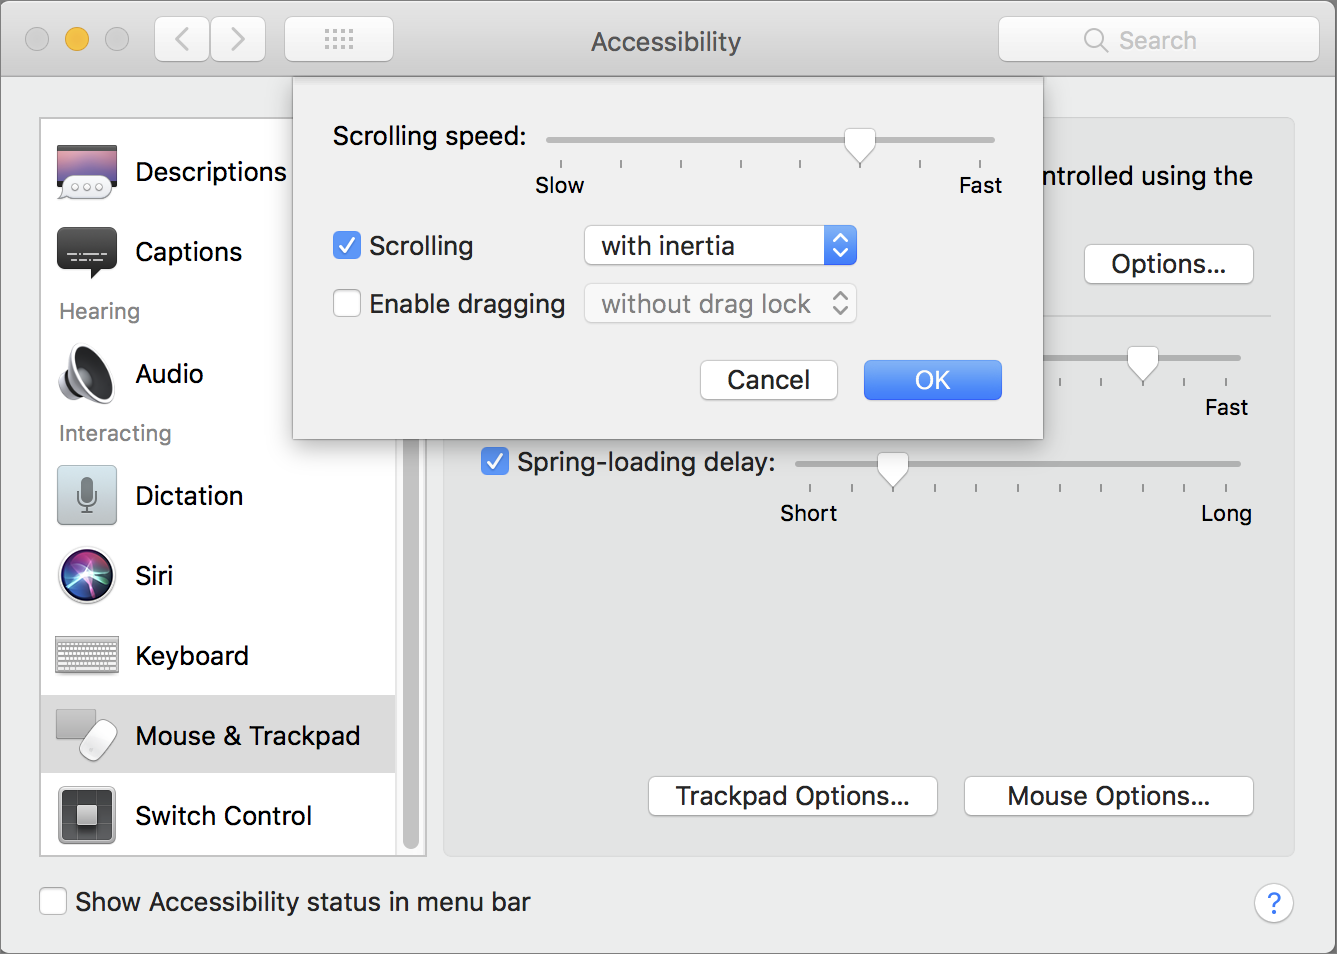Click the Mouse & Trackpad icon
Image resolution: width=1337 pixels, height=954 pixels.
[x=87, y=735]
